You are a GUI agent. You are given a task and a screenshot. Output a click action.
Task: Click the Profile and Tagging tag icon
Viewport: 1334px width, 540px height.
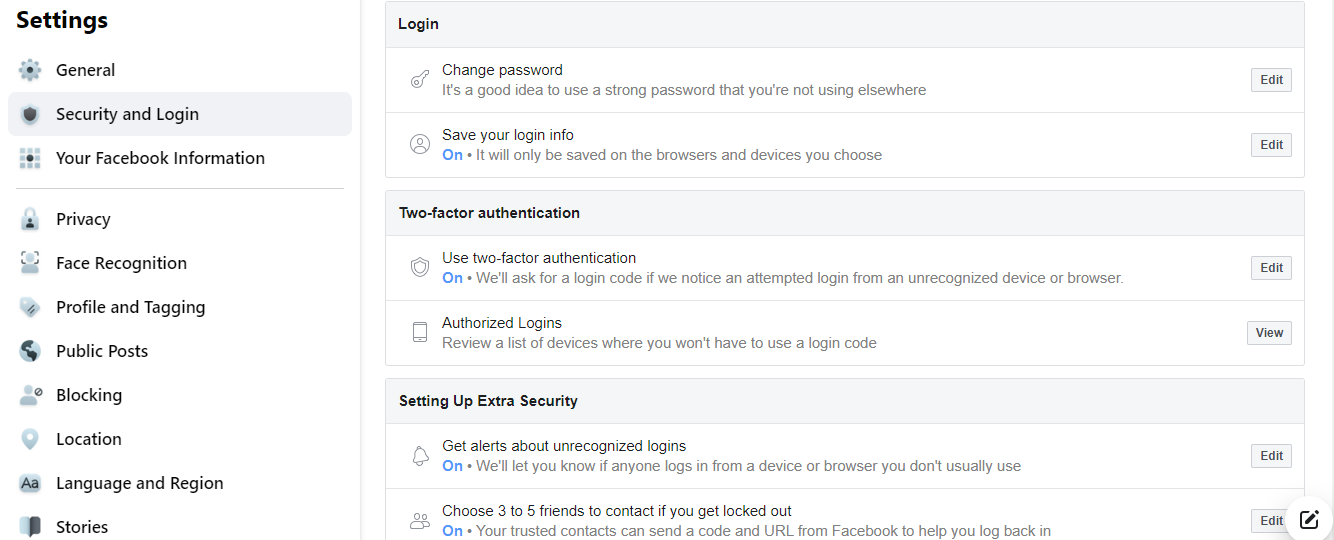pyautogui.click(x=30, y=307)
